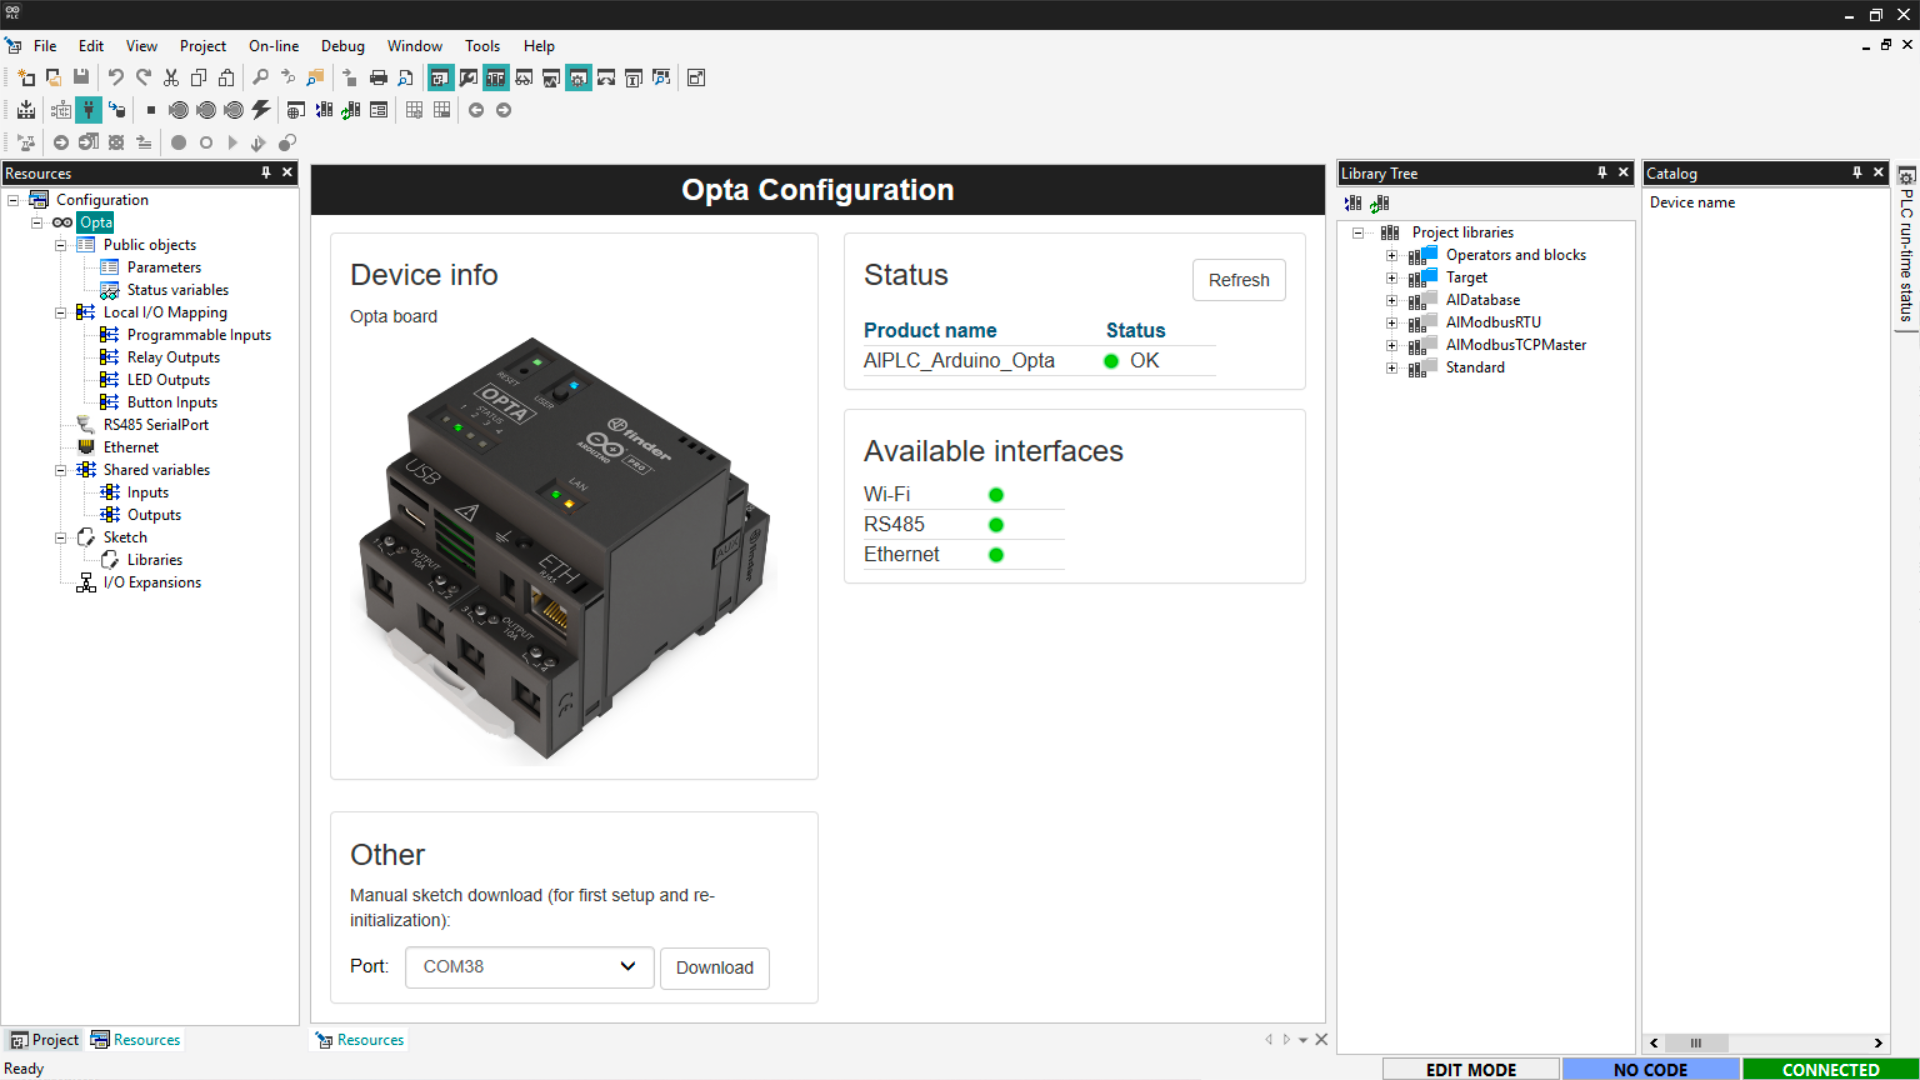Viewport: 1920px width, 1080px height.
Task: Click the Print toolbar icon
Action: [378, 77]
